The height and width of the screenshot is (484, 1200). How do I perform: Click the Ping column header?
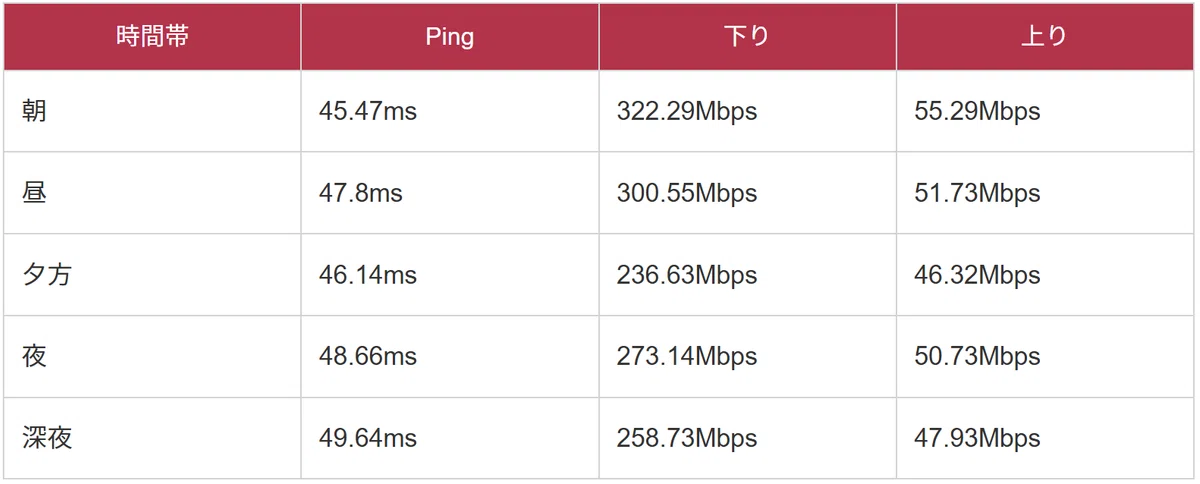point(450,37)
